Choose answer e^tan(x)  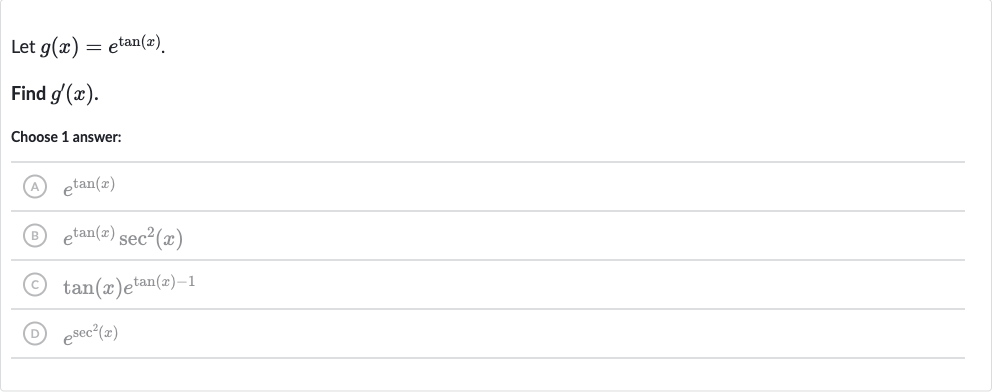pos(89,187)
